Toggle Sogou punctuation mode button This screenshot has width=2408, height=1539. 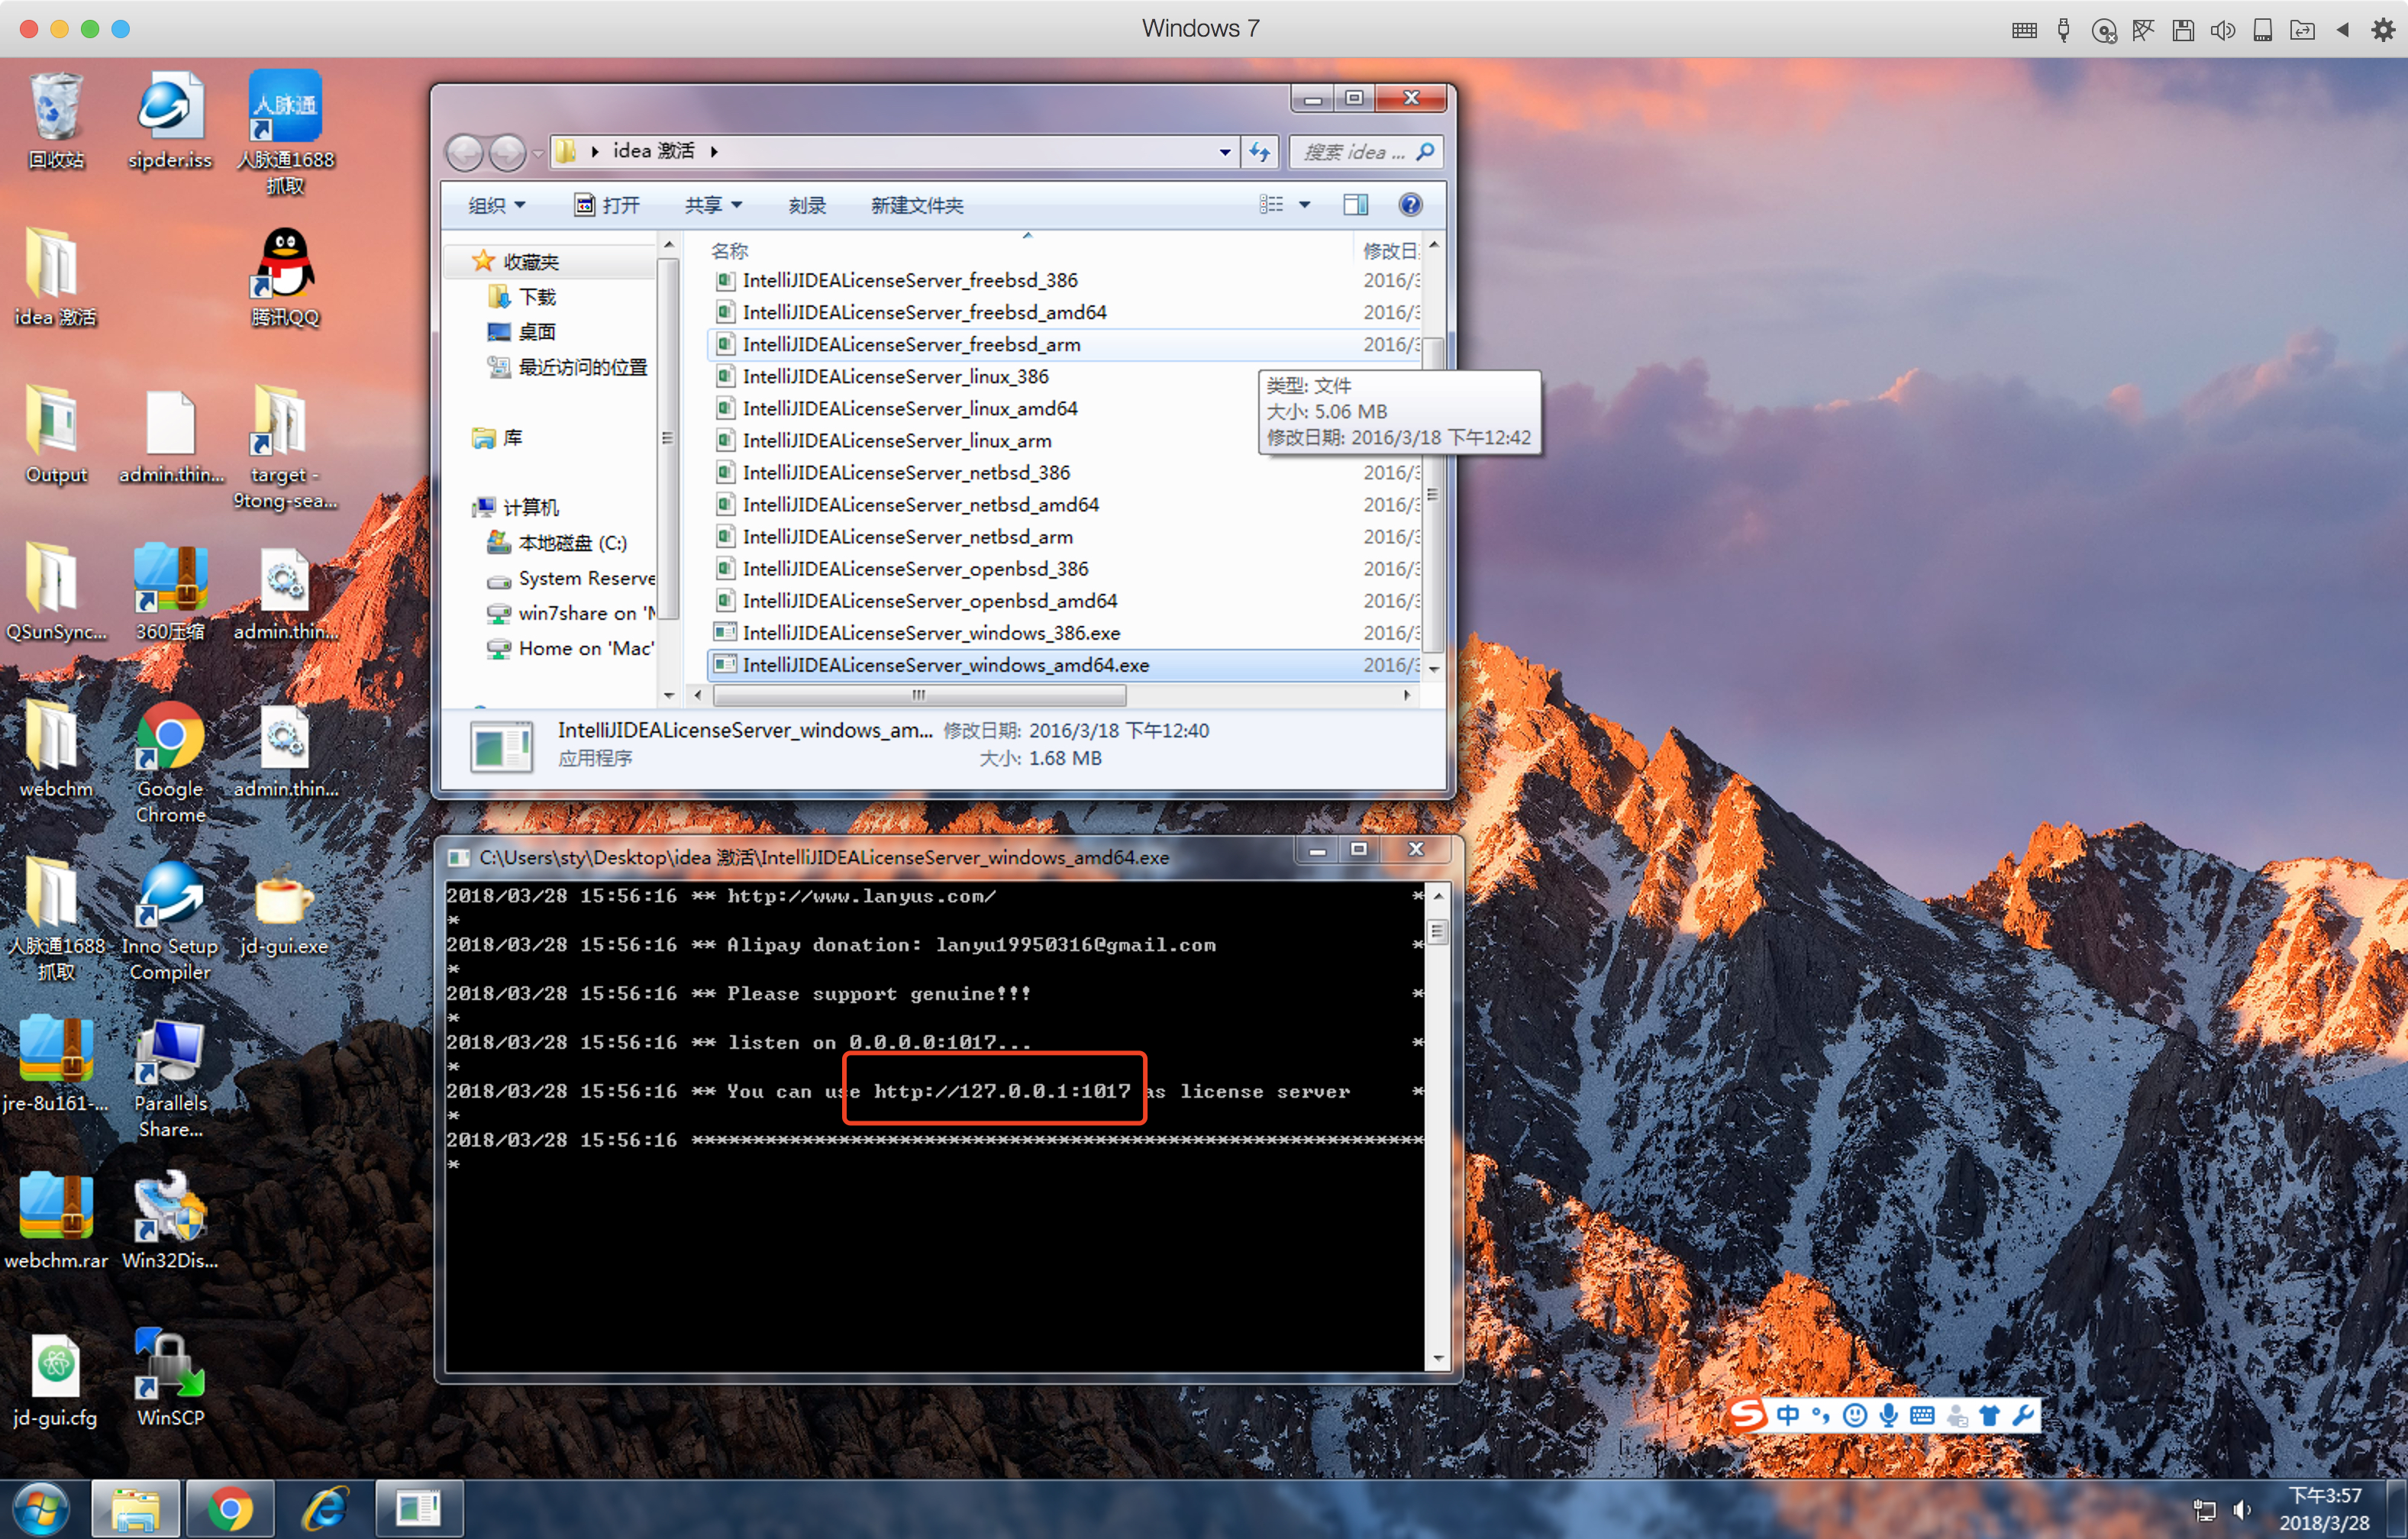[x=1821, y=1415]
